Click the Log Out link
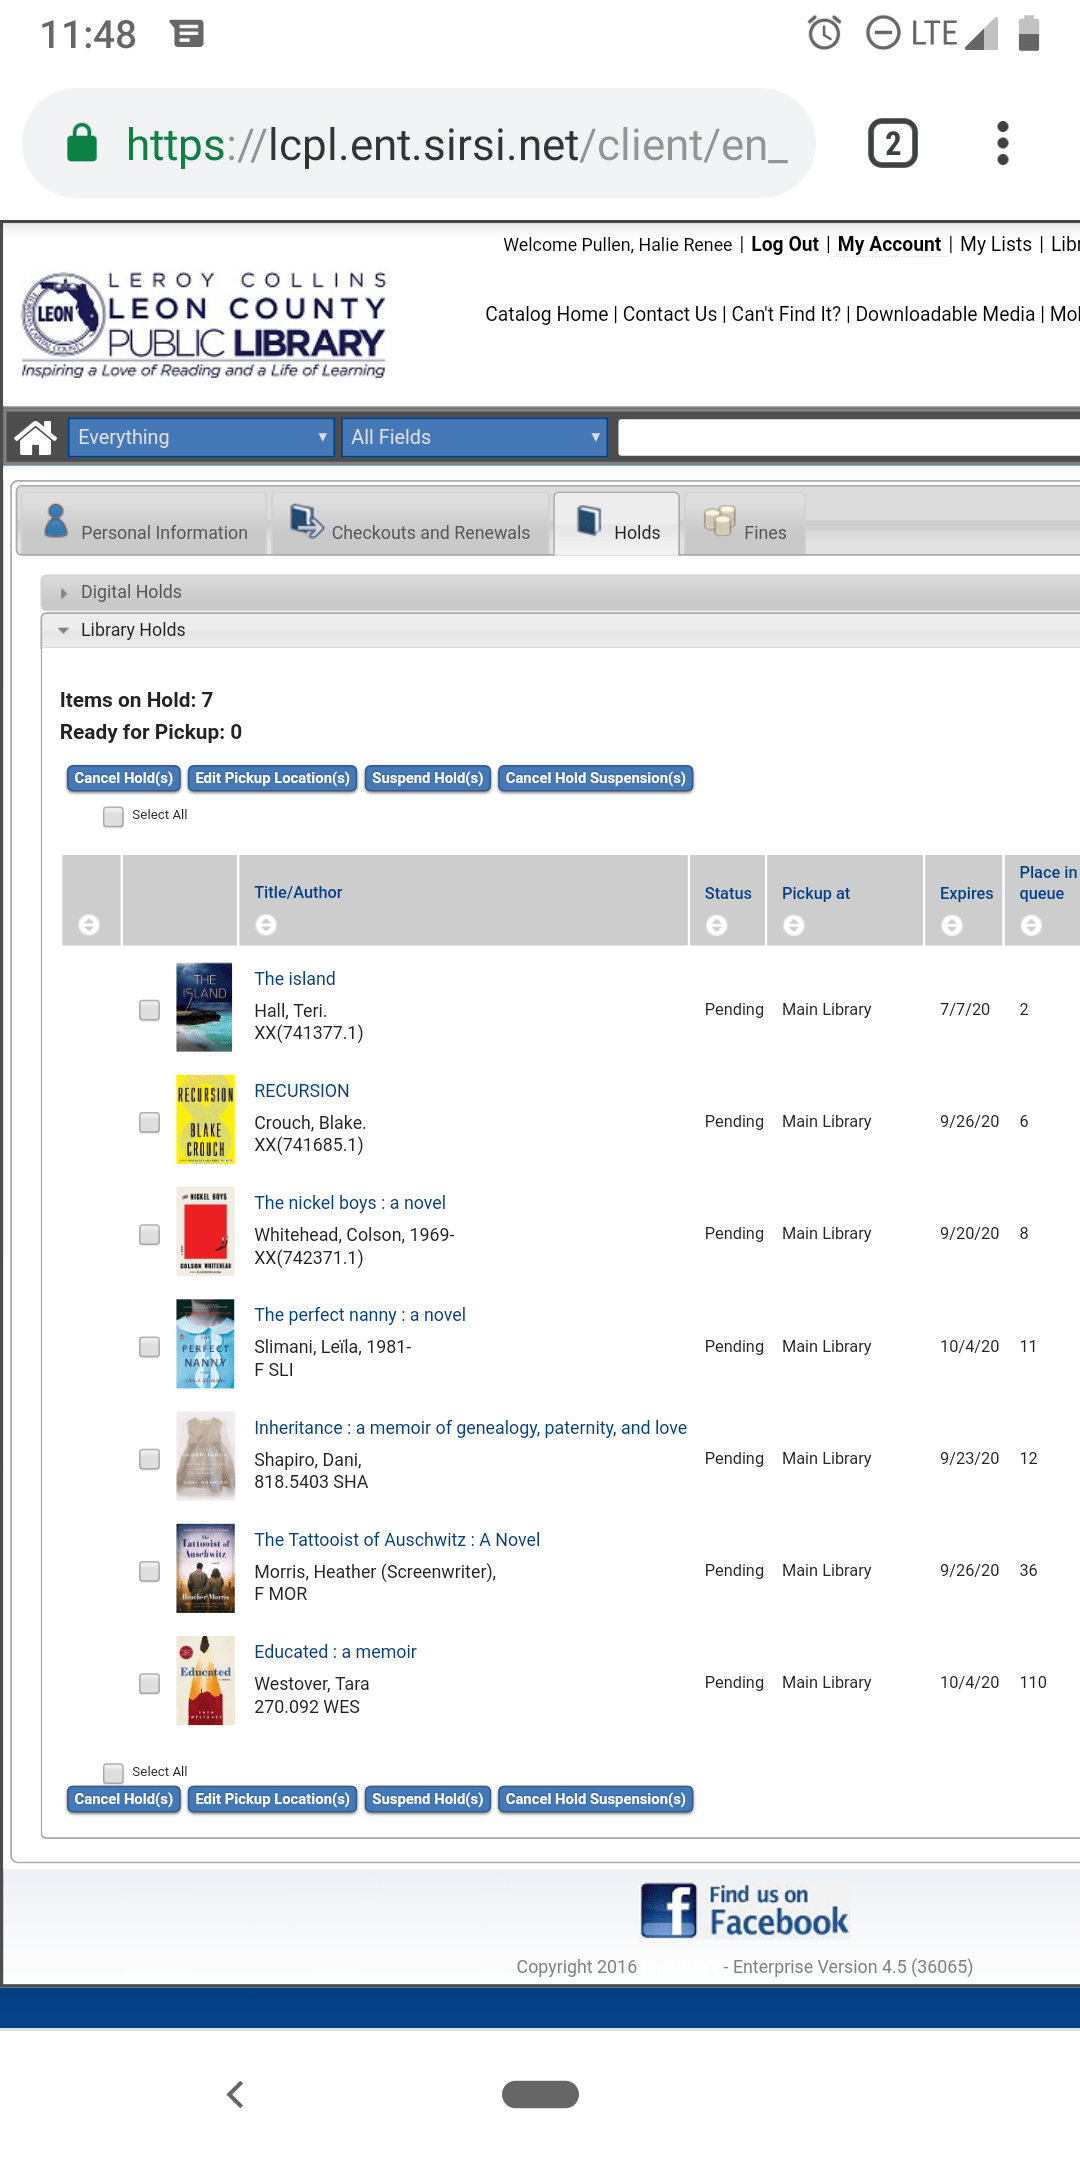Viewport: 1080px width, 2160px height. [x=785, y=244]
